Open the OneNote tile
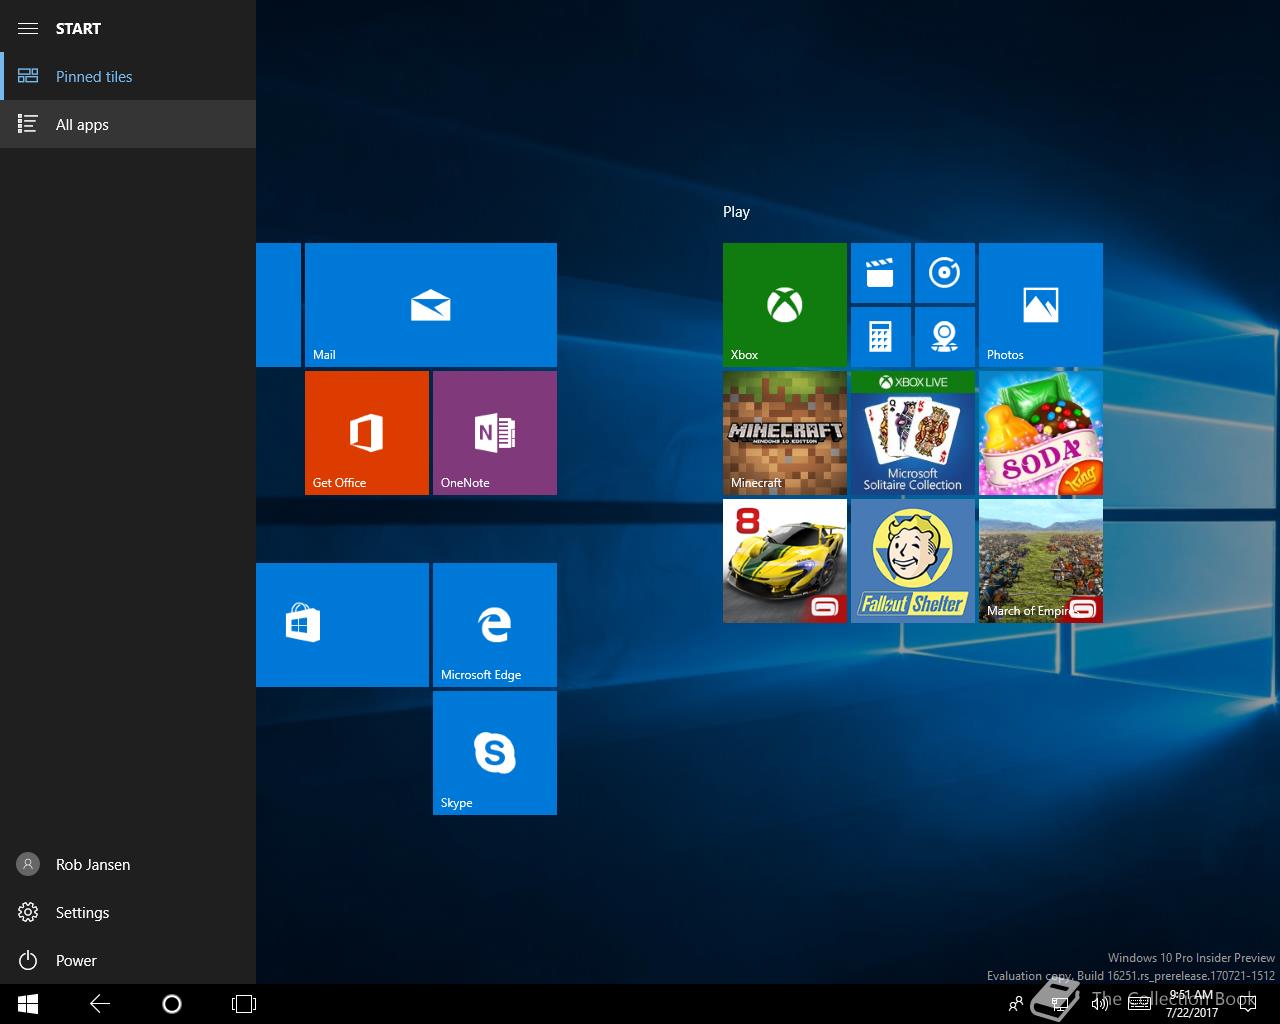This screenshot has width=1280, height=1024. click(x=495, y=433)
